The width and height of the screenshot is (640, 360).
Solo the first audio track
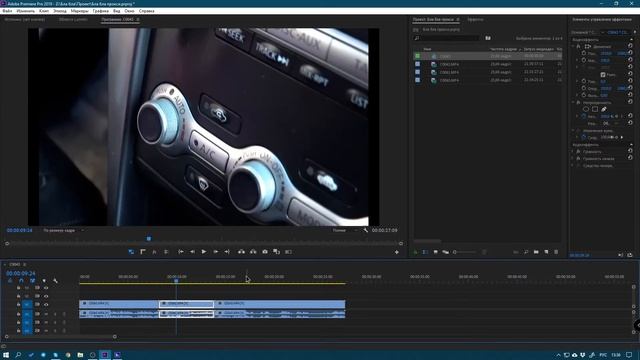tap(55, 314)
